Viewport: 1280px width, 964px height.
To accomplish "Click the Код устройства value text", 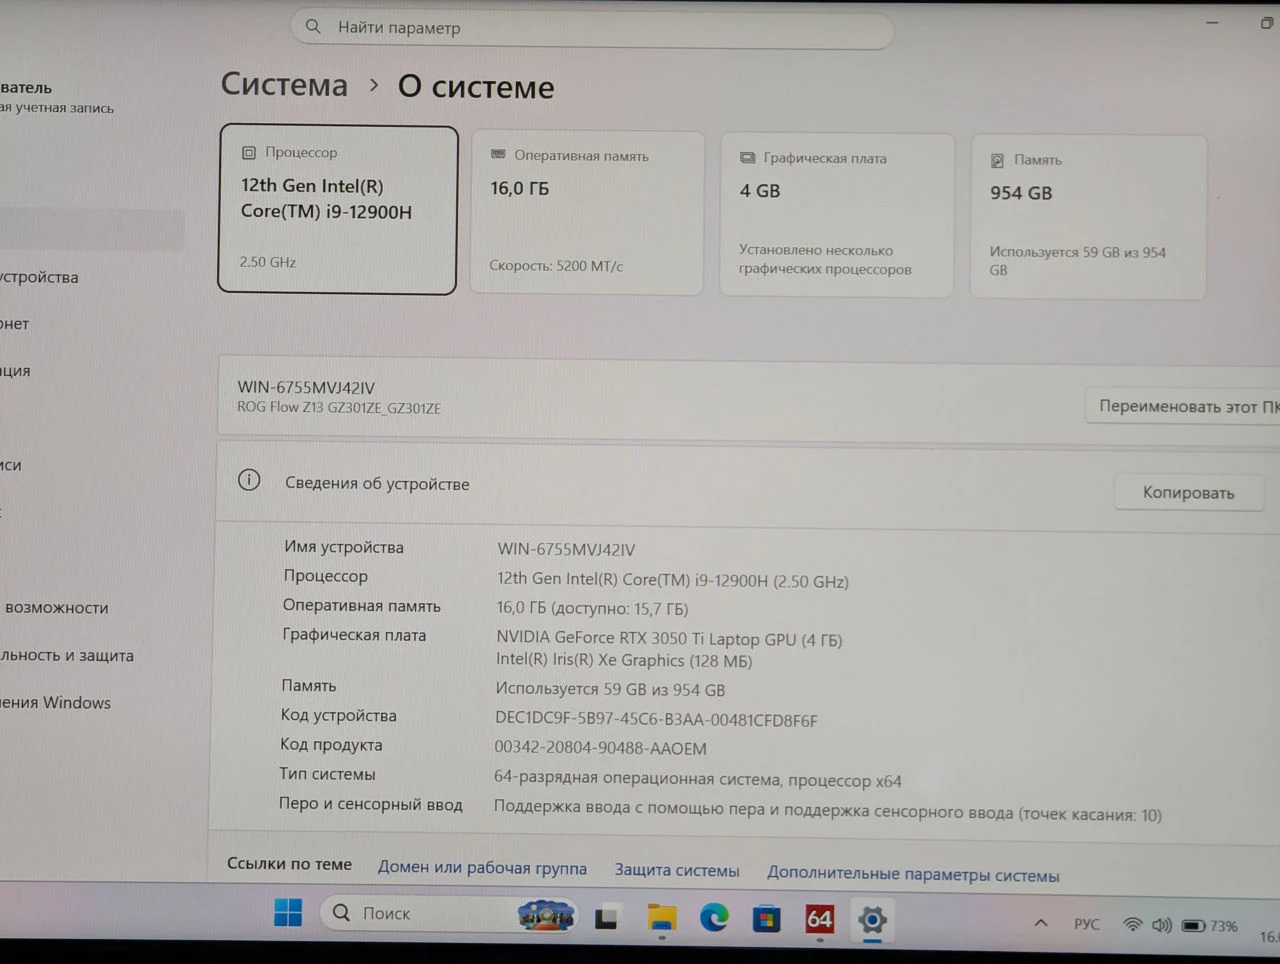I will tap(656, 719).
